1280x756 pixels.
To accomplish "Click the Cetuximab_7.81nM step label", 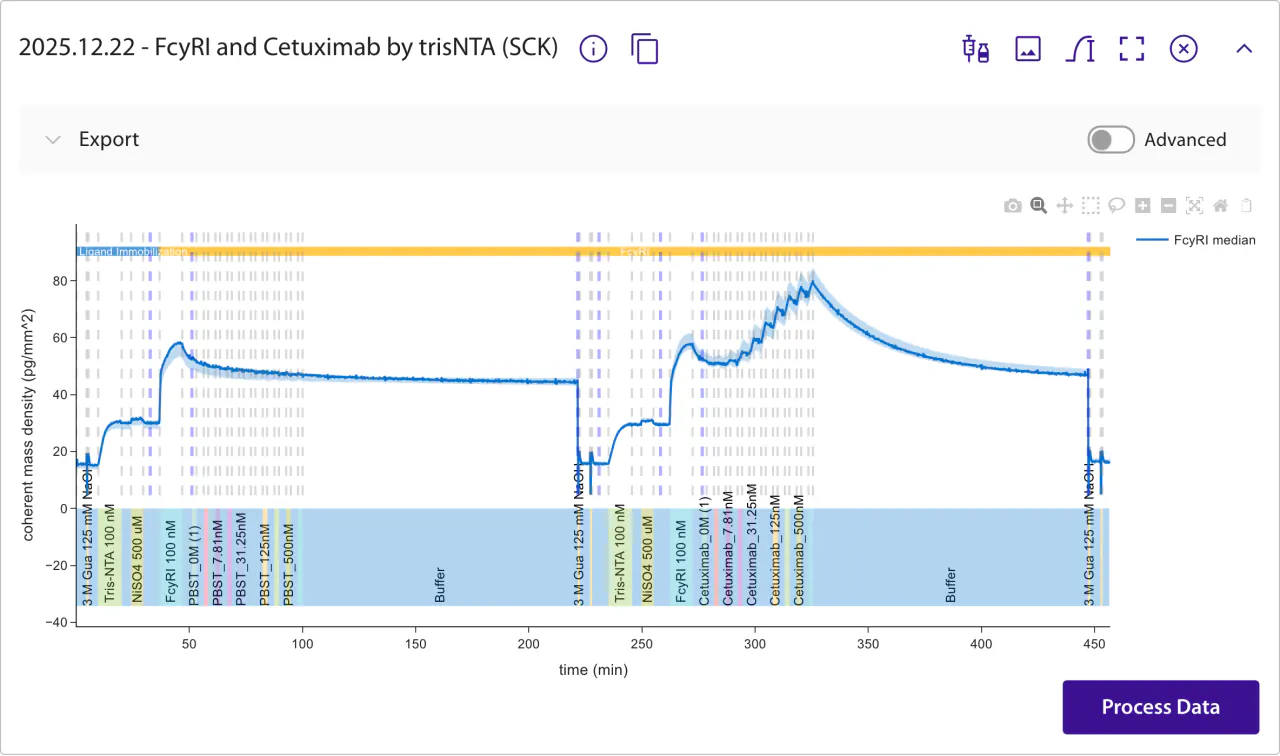I will pyautogui.click(x=728, y=546).
